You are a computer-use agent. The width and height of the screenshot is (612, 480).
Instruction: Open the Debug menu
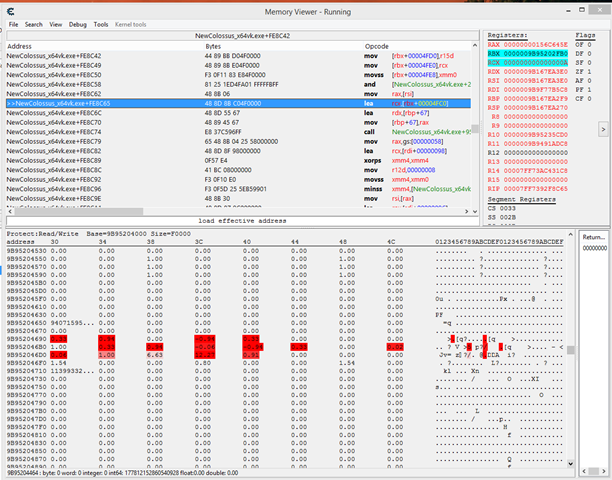point(78,23)
